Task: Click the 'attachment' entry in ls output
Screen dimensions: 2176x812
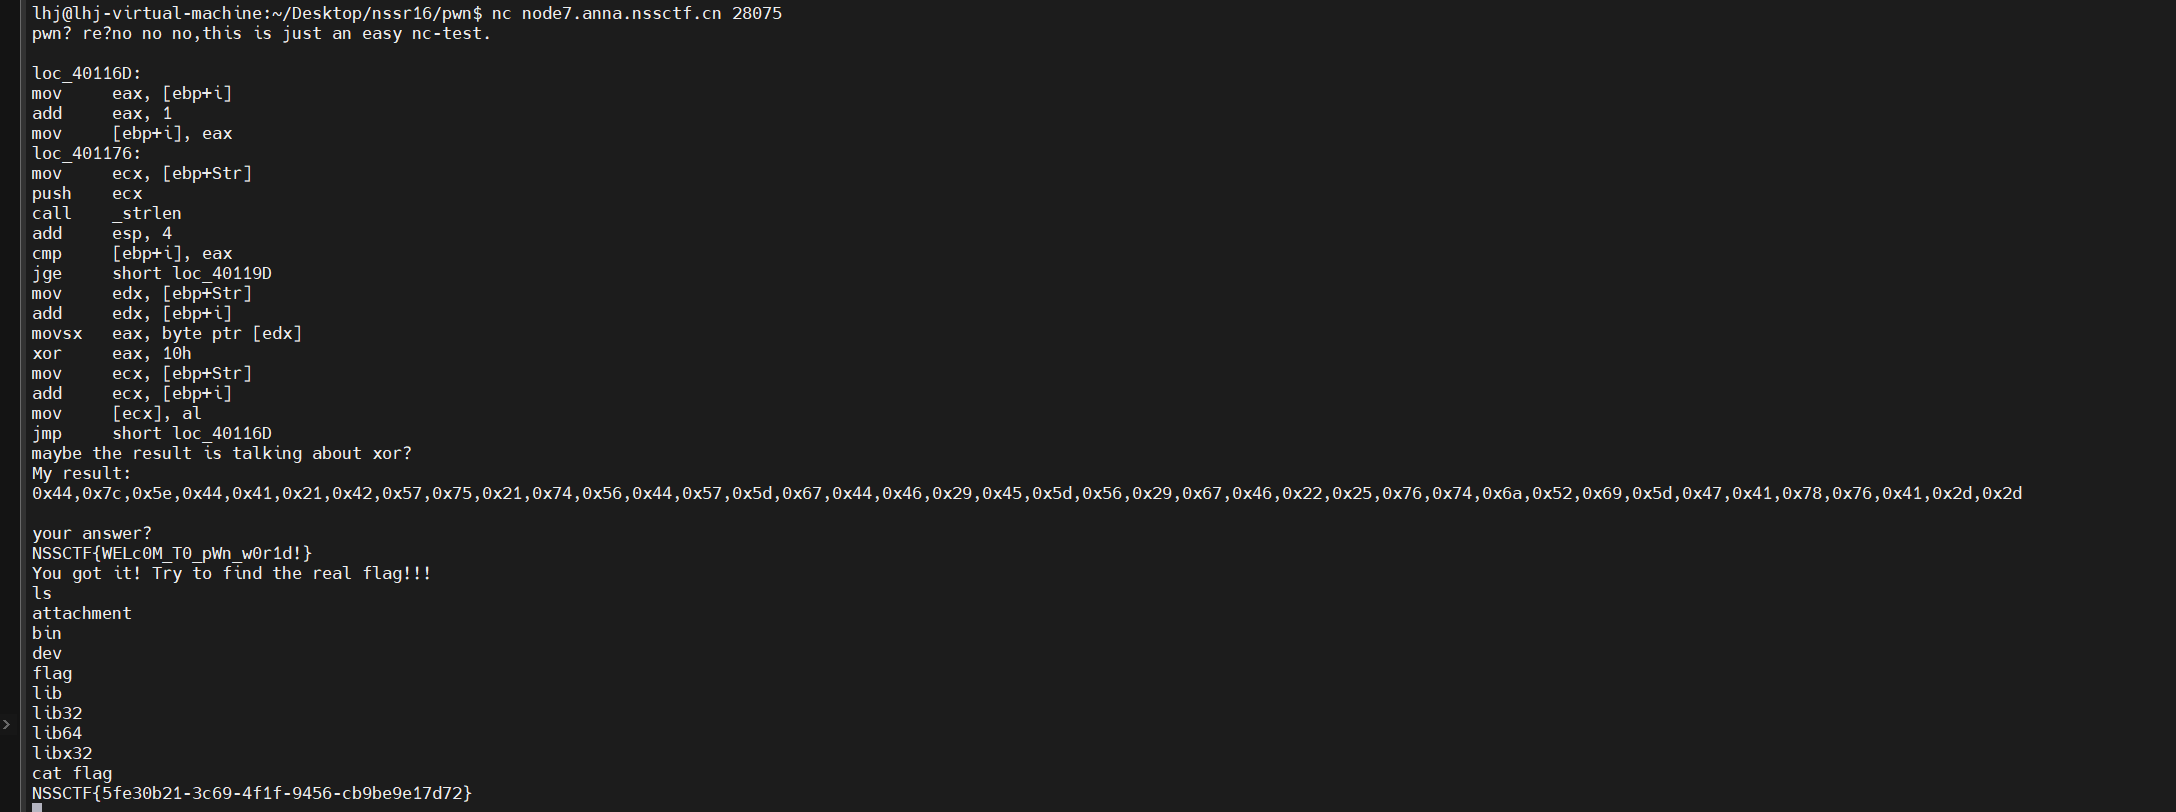Action: 82,613
